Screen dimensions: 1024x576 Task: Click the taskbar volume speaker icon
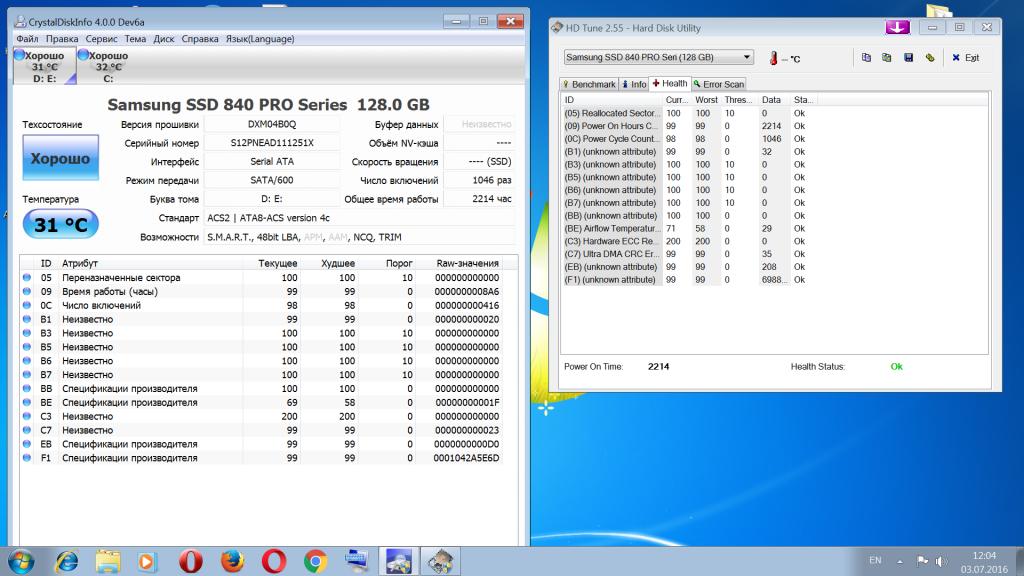click(x=942, y=561)
